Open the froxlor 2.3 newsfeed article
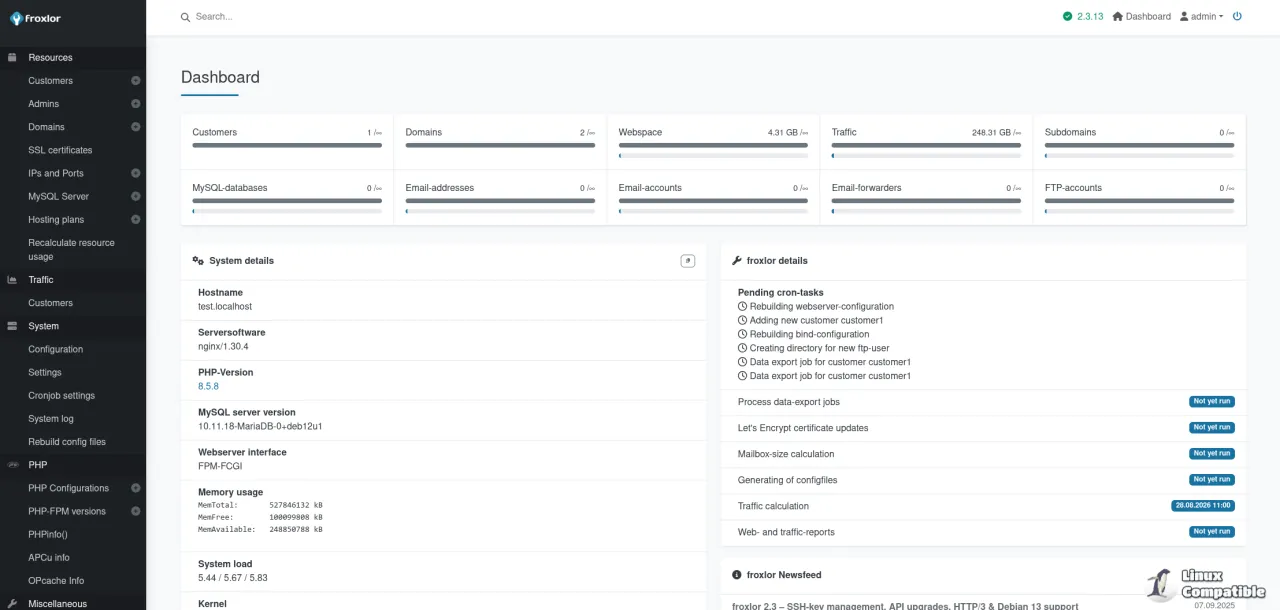The image size is (1280, 610). 905,605
